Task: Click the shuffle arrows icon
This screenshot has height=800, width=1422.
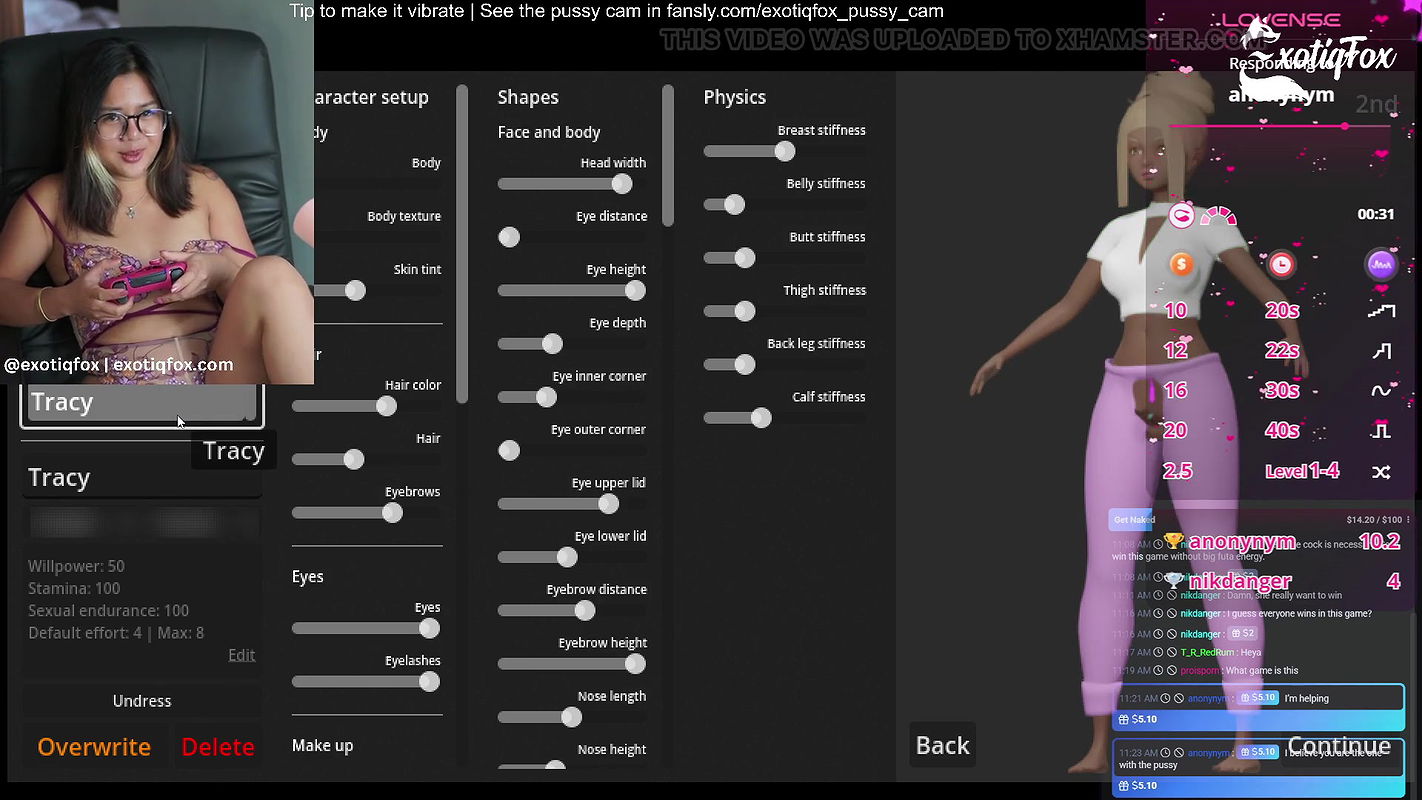Action: 1381,472
